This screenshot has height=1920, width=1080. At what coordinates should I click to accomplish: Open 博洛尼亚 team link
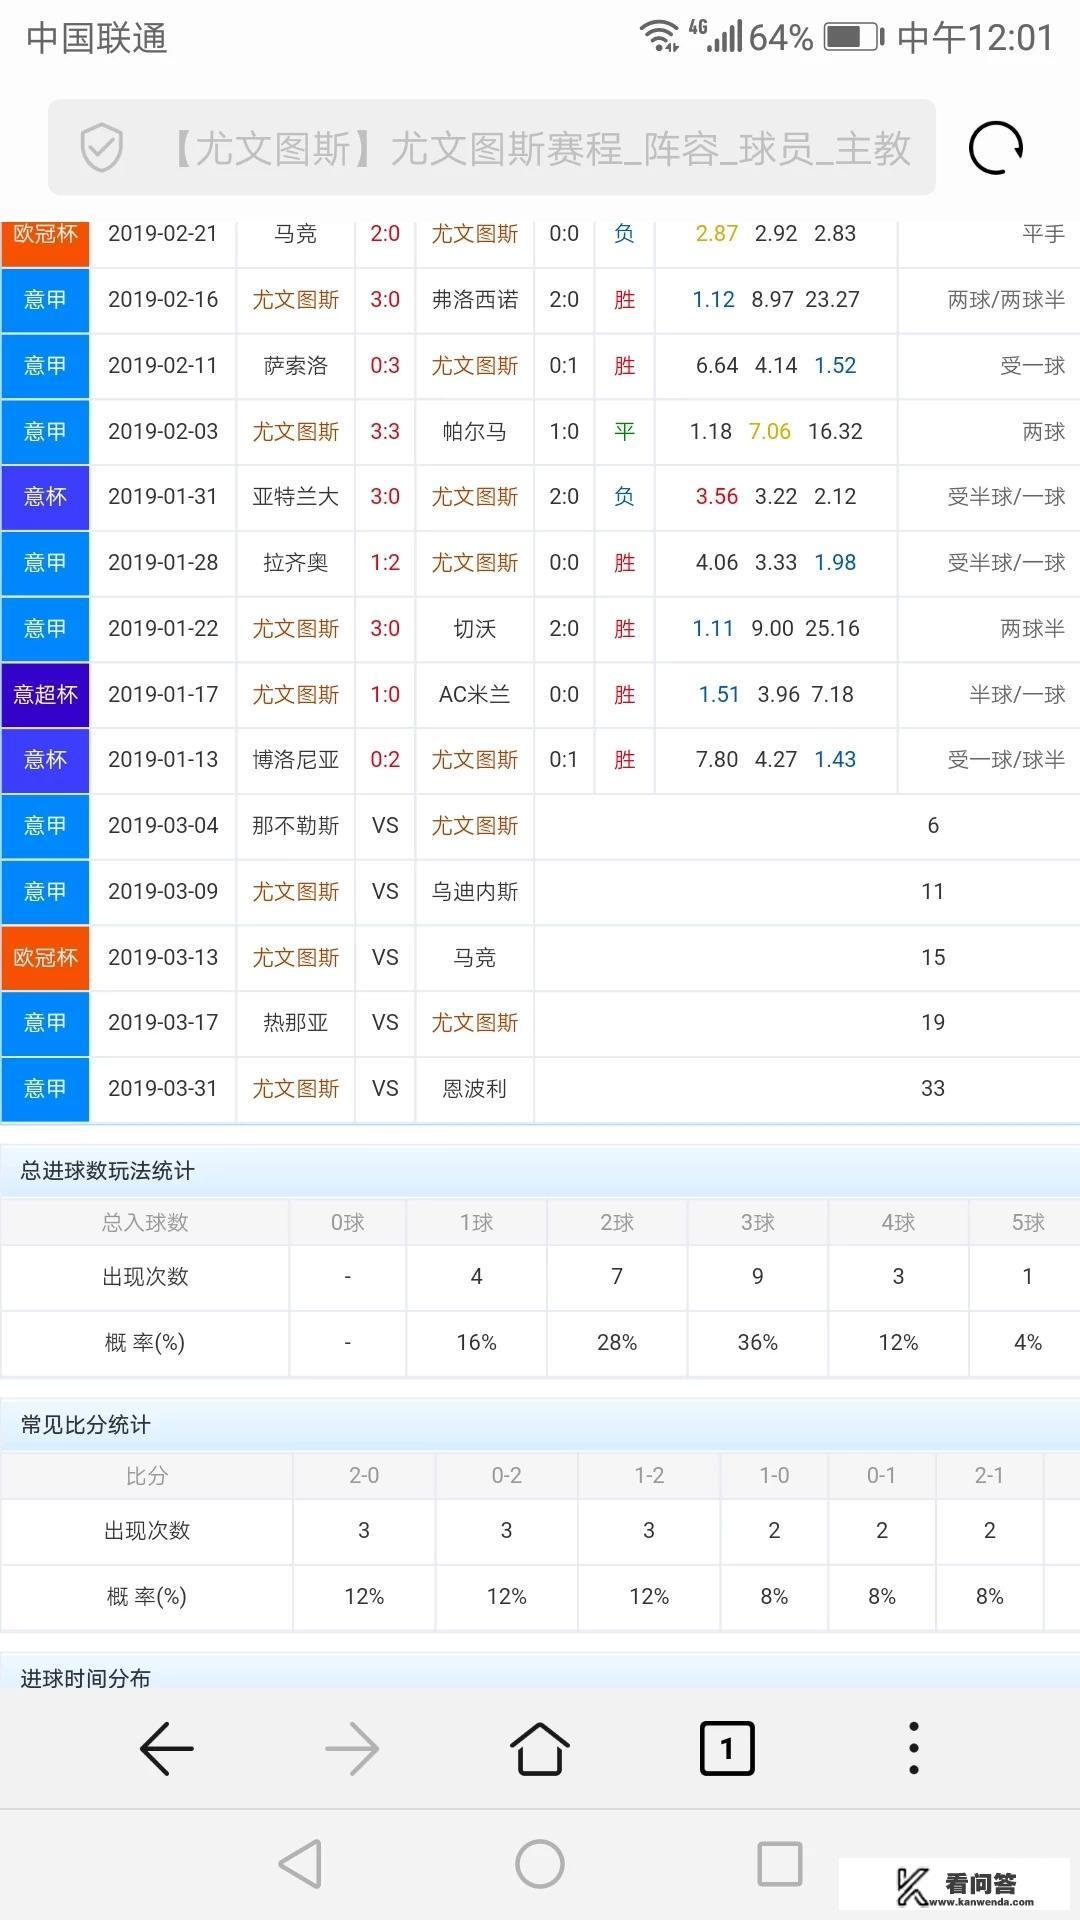pyautogui.click(x=295, y=760)
